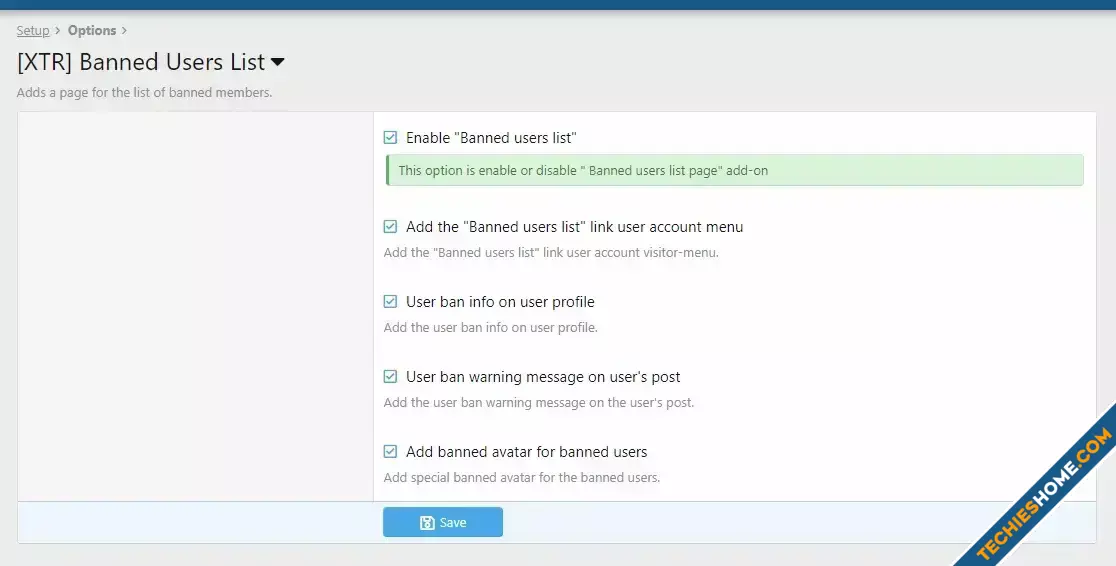Click the green option explanation hint box
Screen dimensions: 1116x566
(x=734, y=171)
